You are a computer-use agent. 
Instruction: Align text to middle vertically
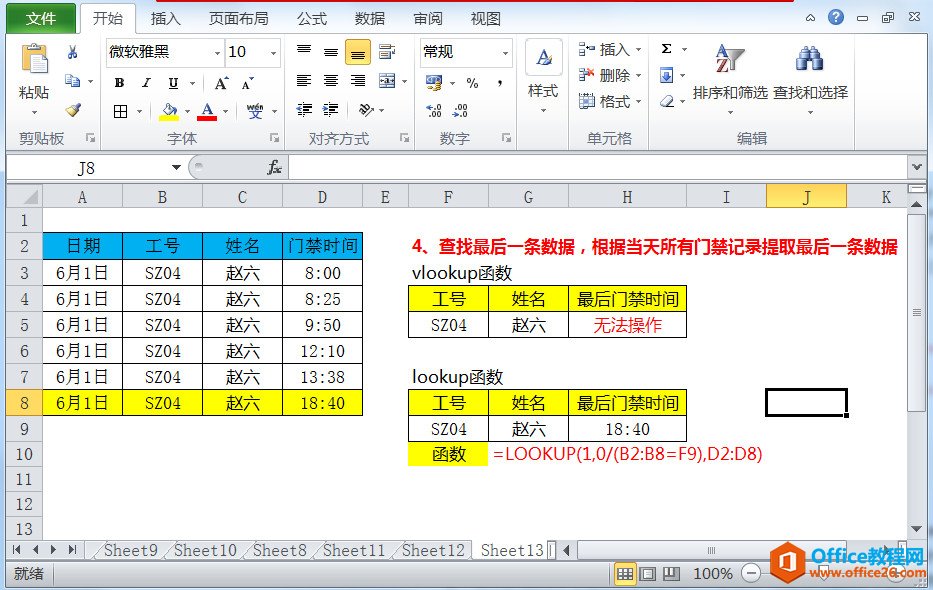pyautogui.click(x=331, y=51)
